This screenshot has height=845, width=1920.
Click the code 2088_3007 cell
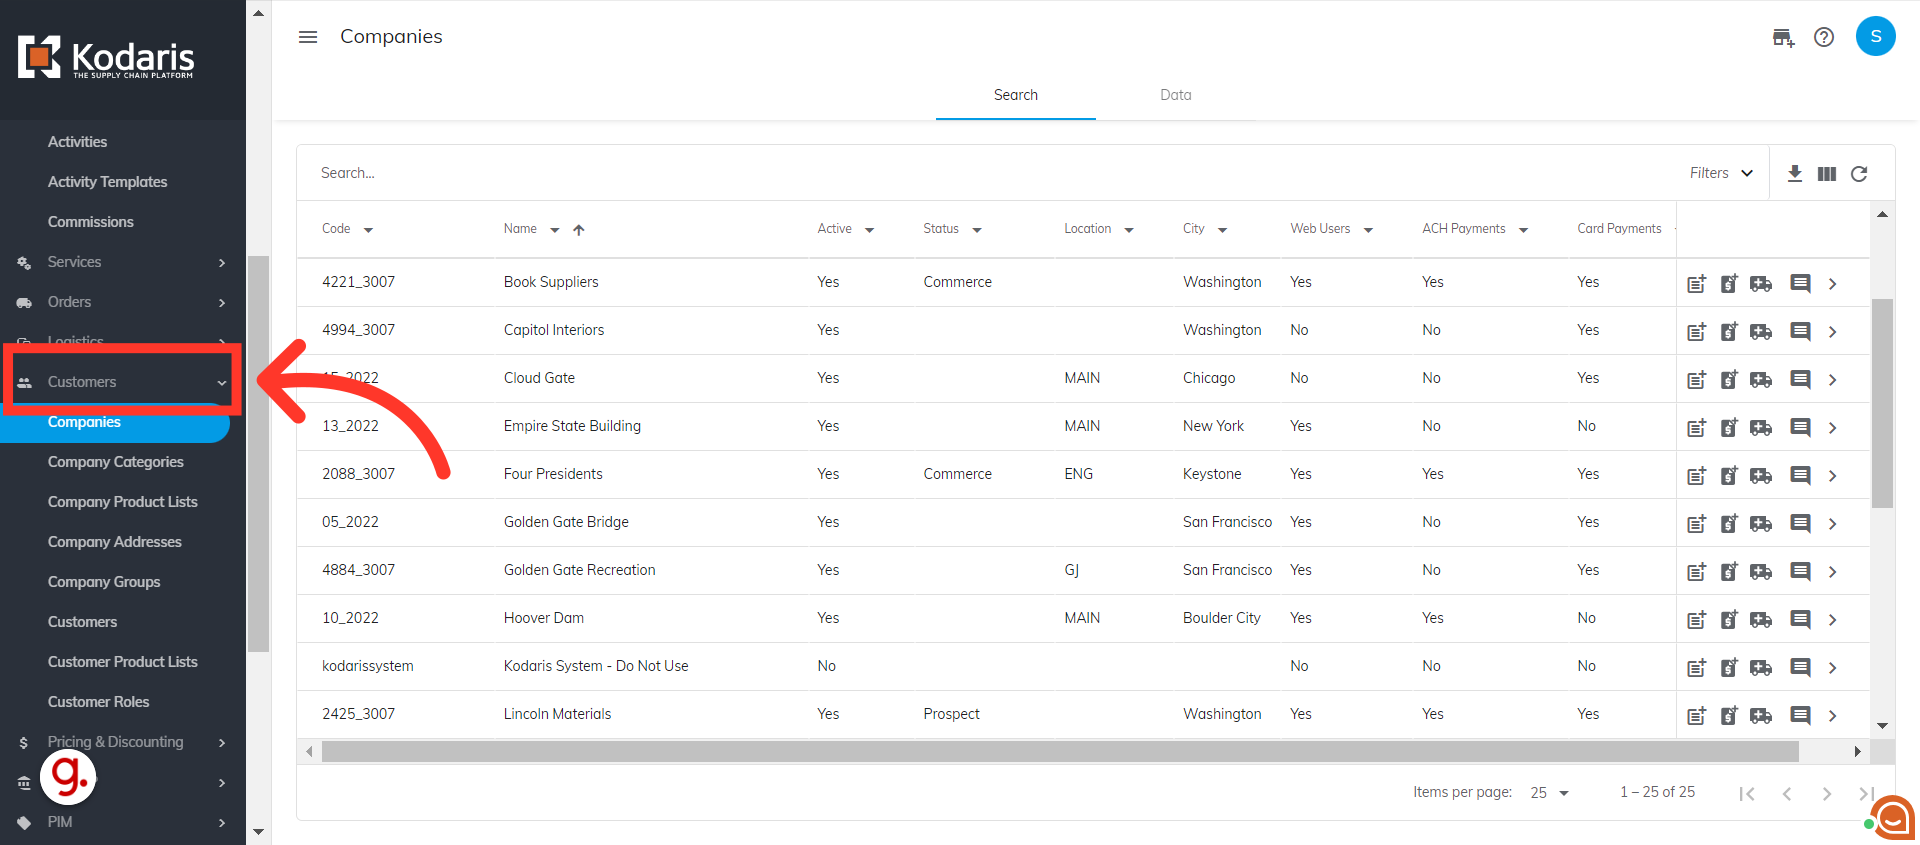[358, 474]
